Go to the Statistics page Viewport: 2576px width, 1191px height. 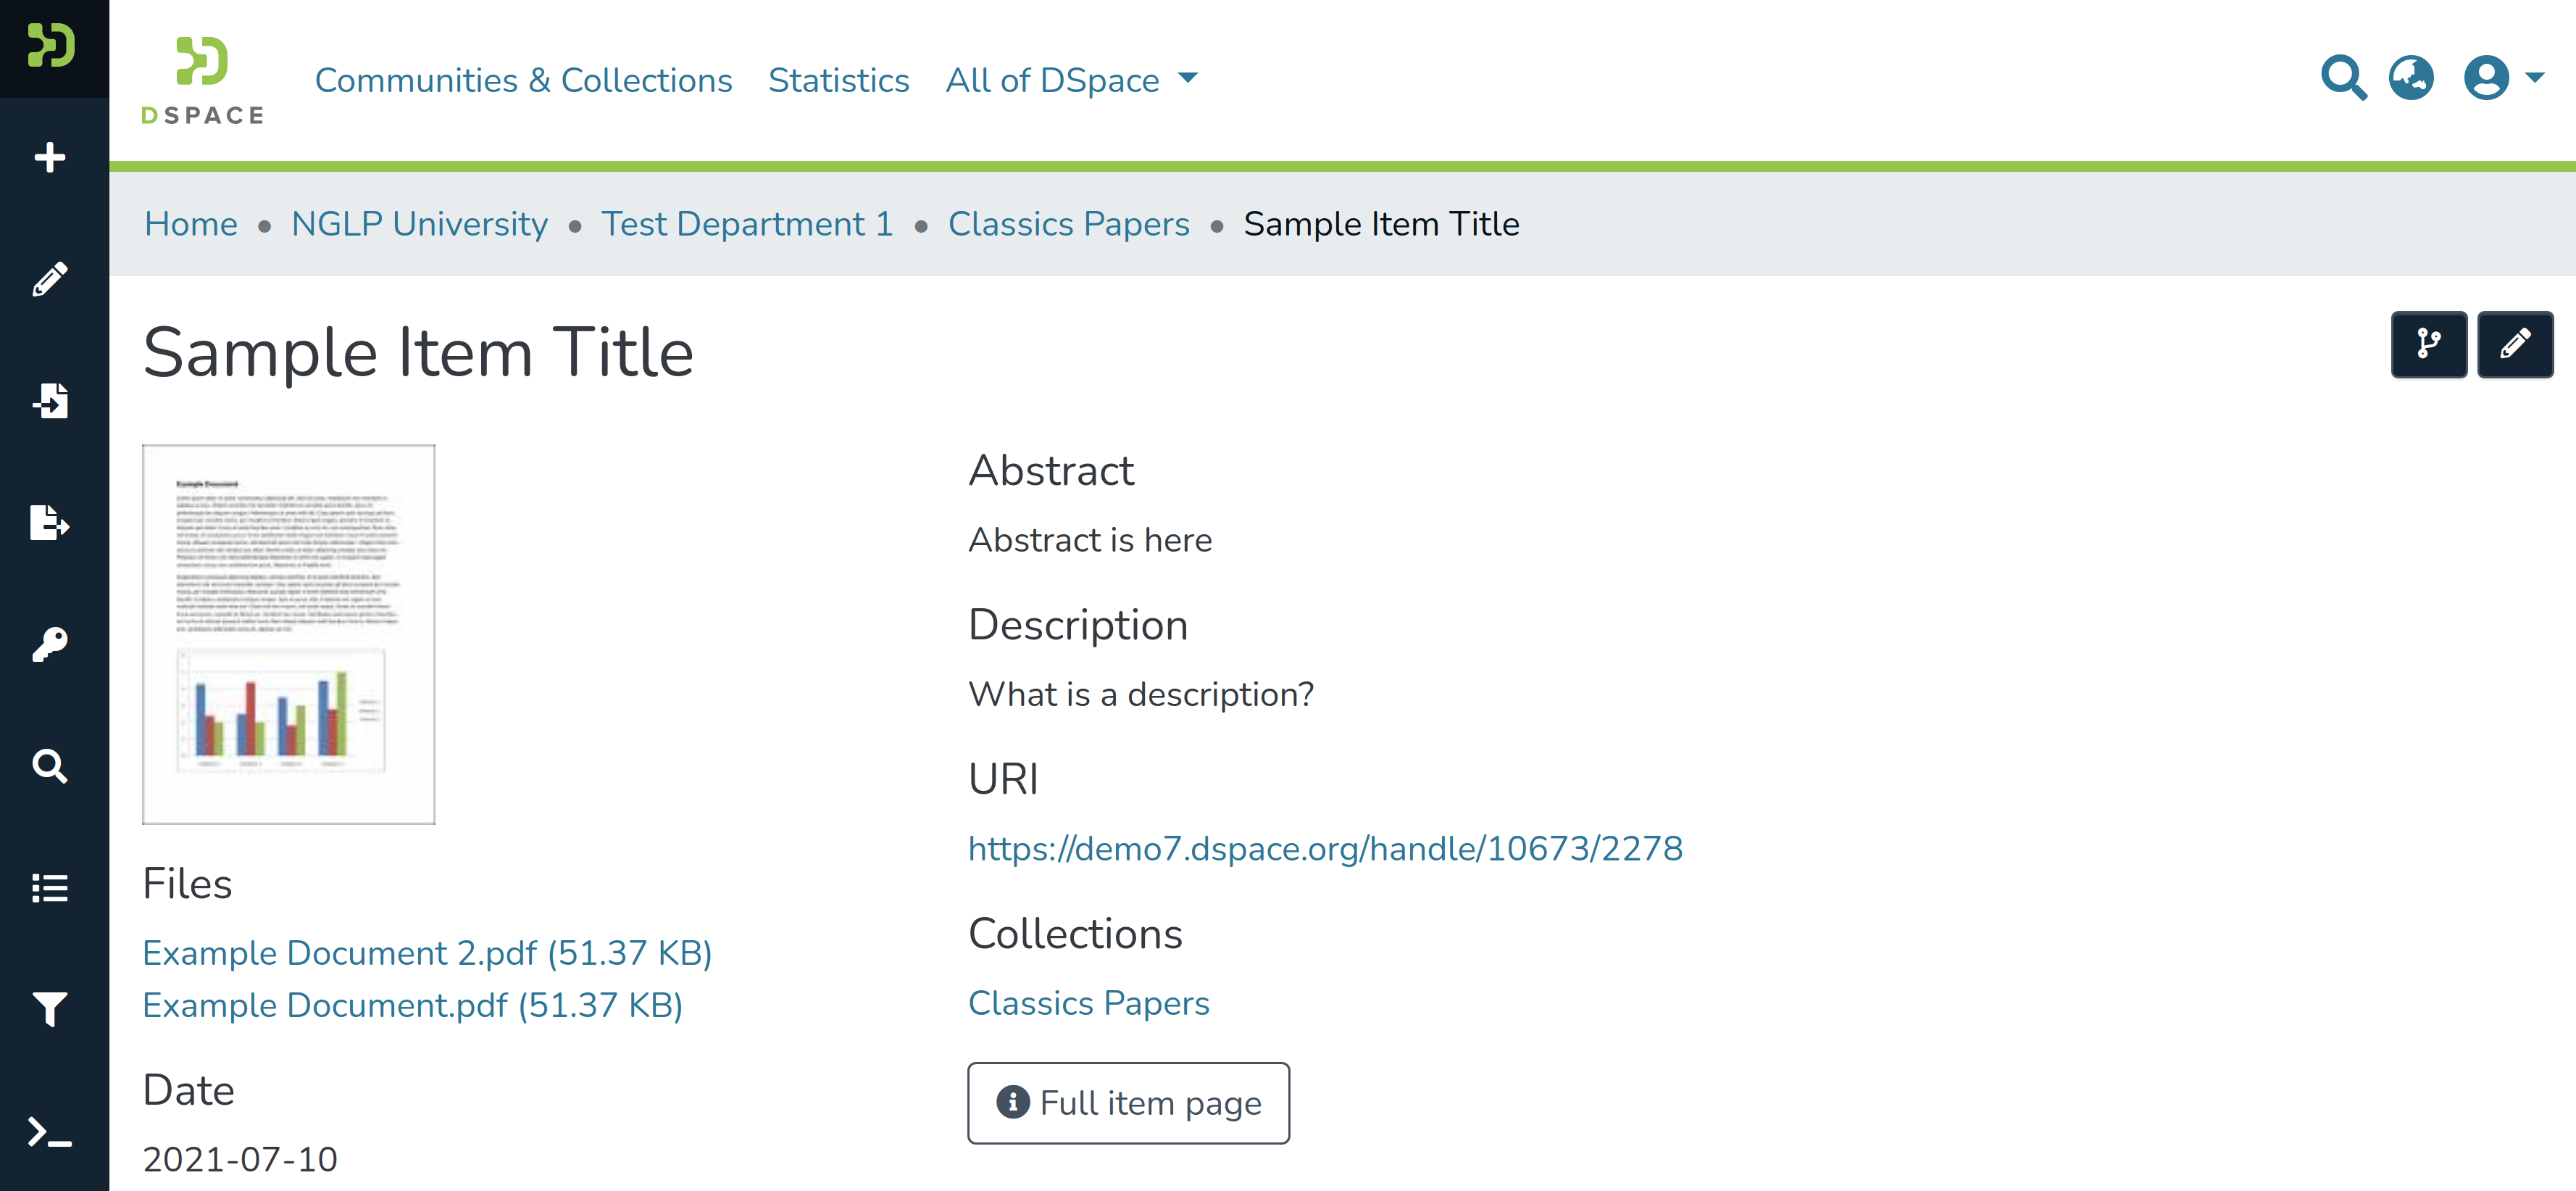[x=838, y=80]
